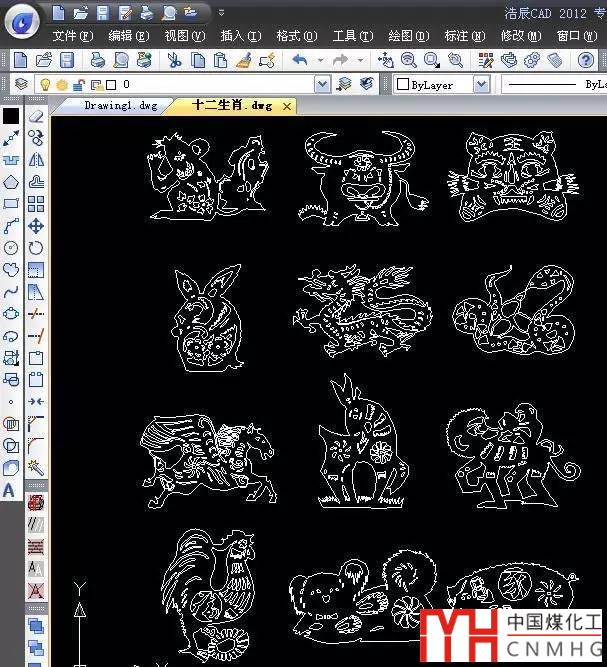Select the ox zodiac drawing
607x667 pixels.
361,178
